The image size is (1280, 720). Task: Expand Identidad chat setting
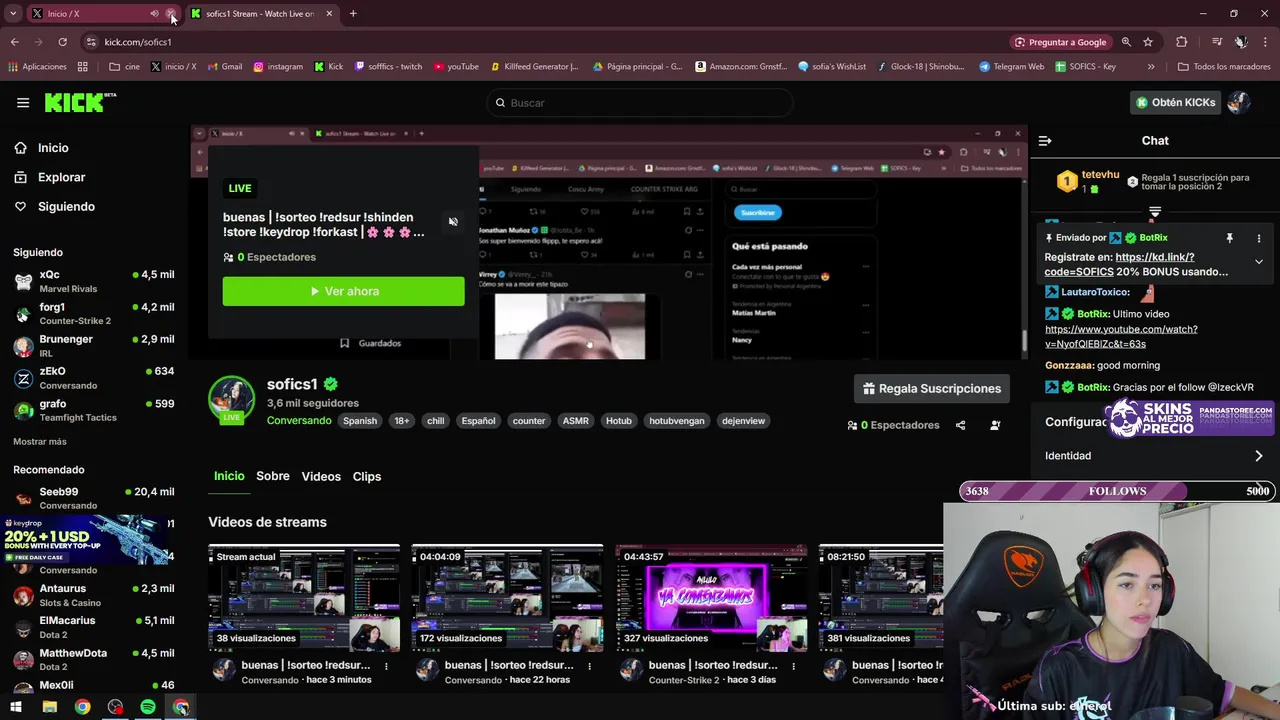click(1155, 456)
